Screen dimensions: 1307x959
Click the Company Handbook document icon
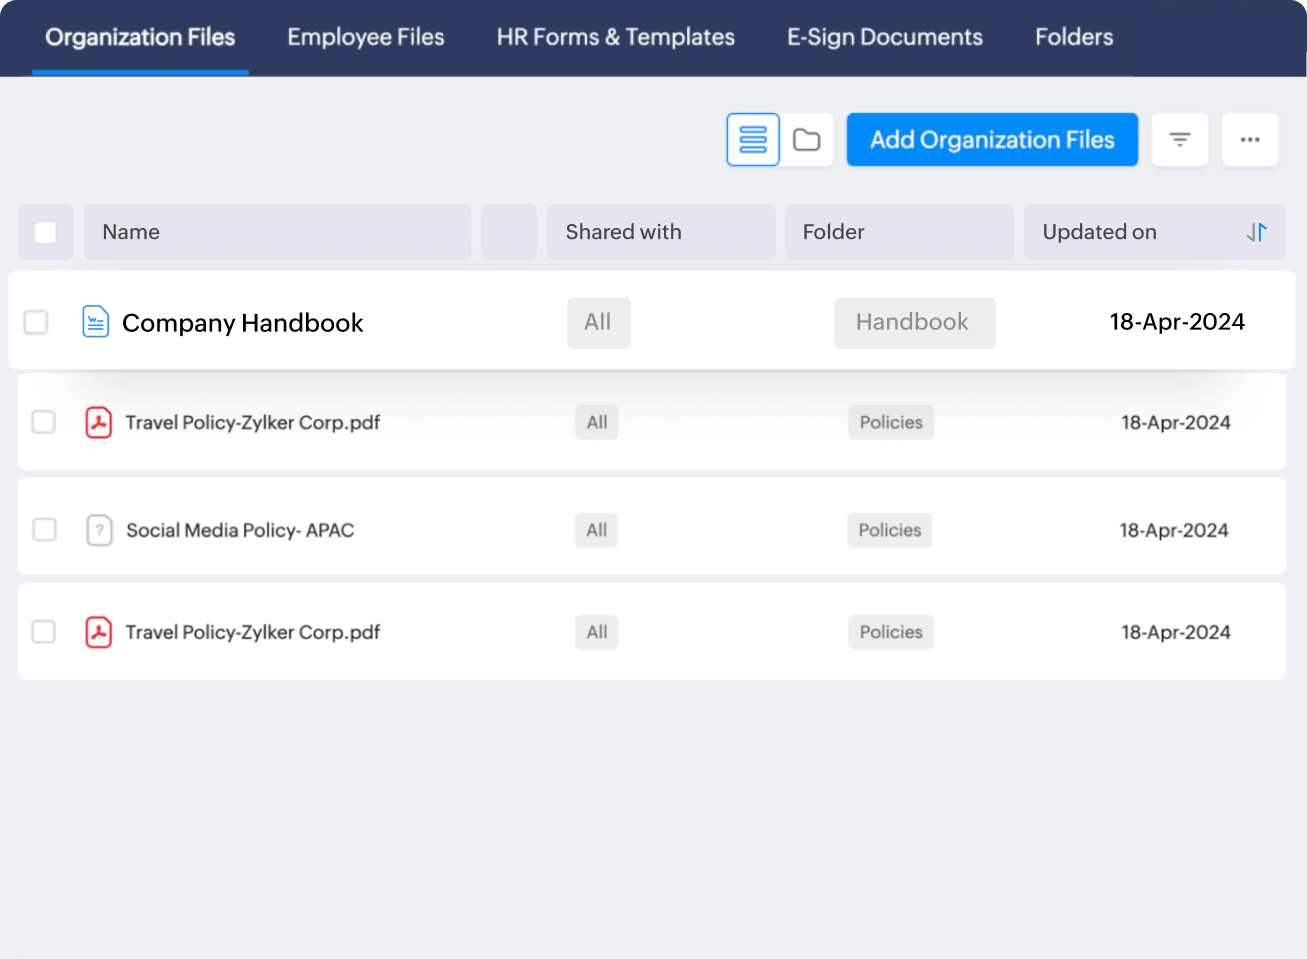point(96,322)
